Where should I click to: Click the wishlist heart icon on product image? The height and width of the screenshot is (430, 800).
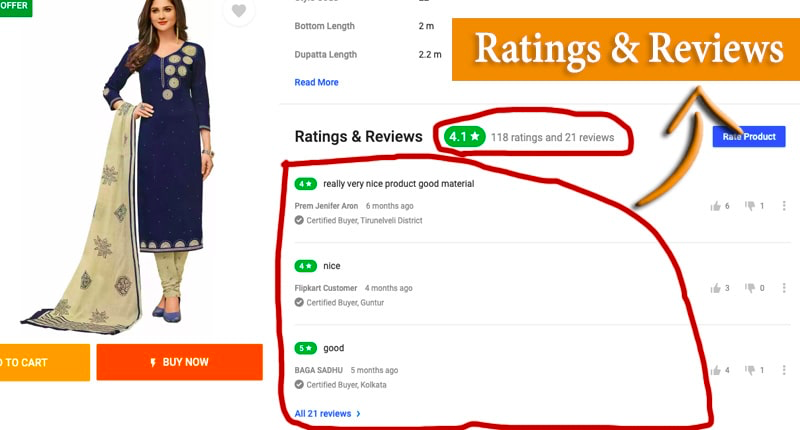pos(239,11)
